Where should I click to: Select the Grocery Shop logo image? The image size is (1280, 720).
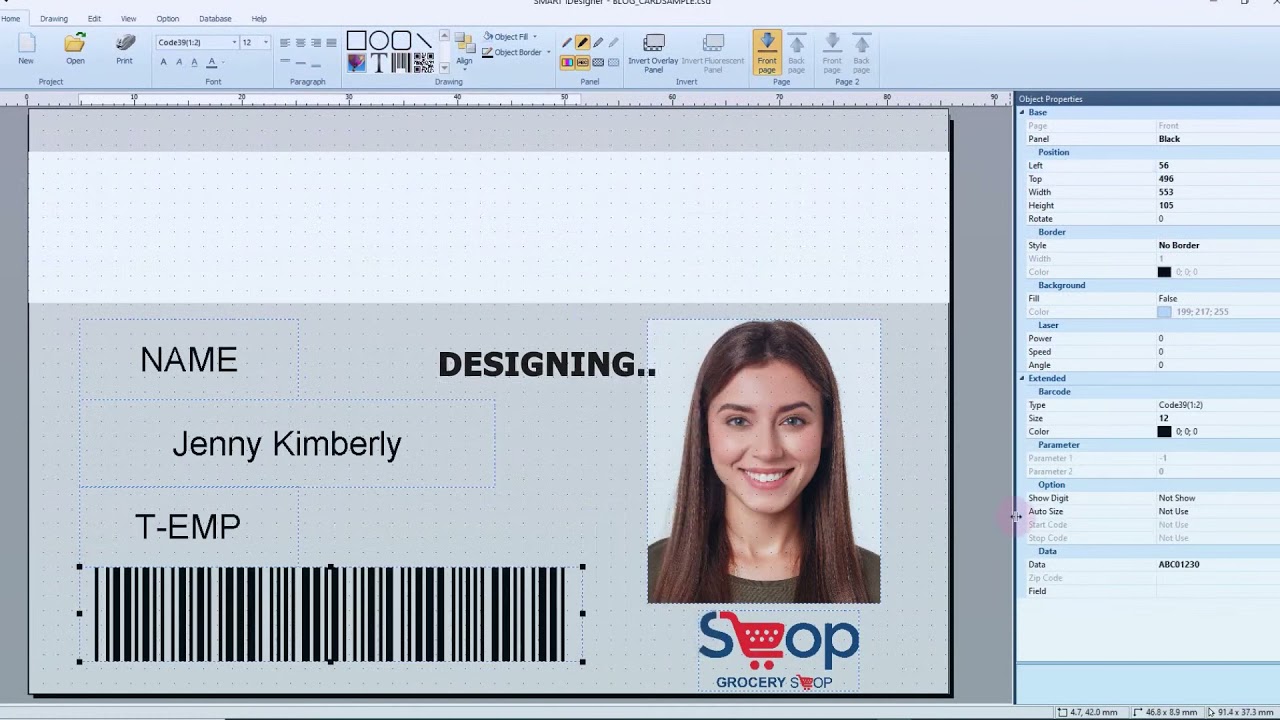click(x=778, y=651)
